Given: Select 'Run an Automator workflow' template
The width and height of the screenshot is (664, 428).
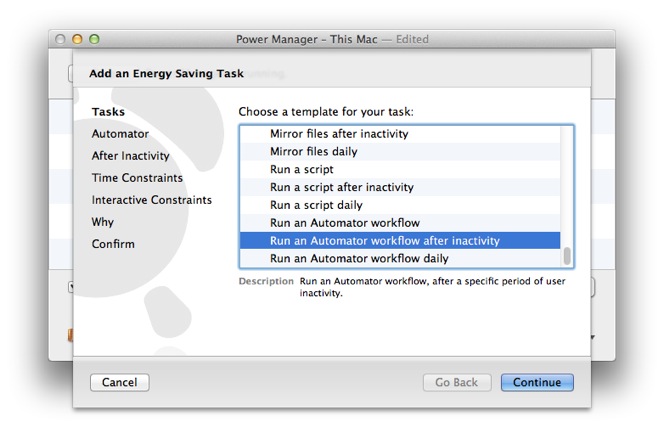Looking at the screenshot, I should [x=400, y=223].
